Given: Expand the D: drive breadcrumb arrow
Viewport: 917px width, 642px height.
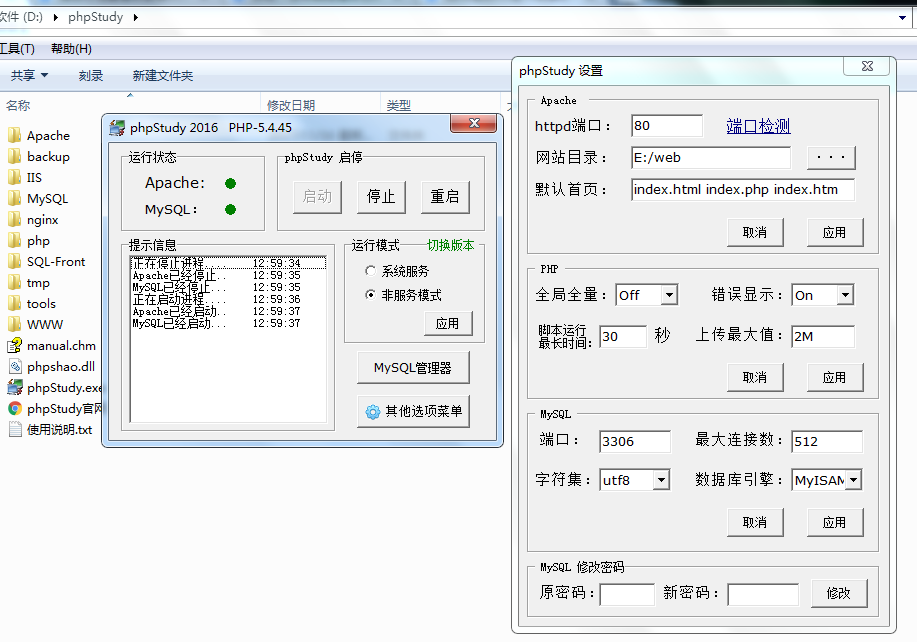Looking at the screenshot, I should 56,17.
